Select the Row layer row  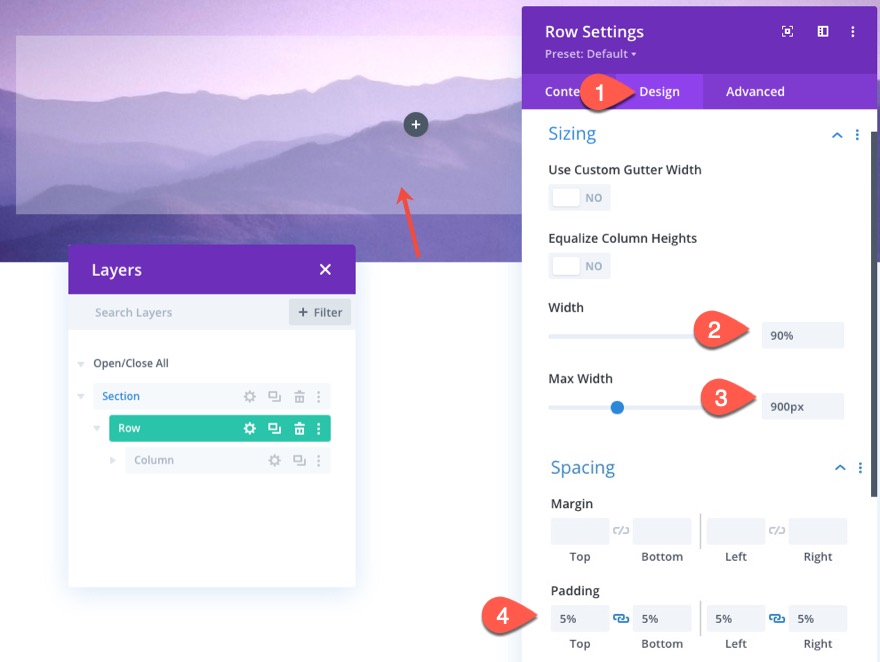(x=219, y=429)
